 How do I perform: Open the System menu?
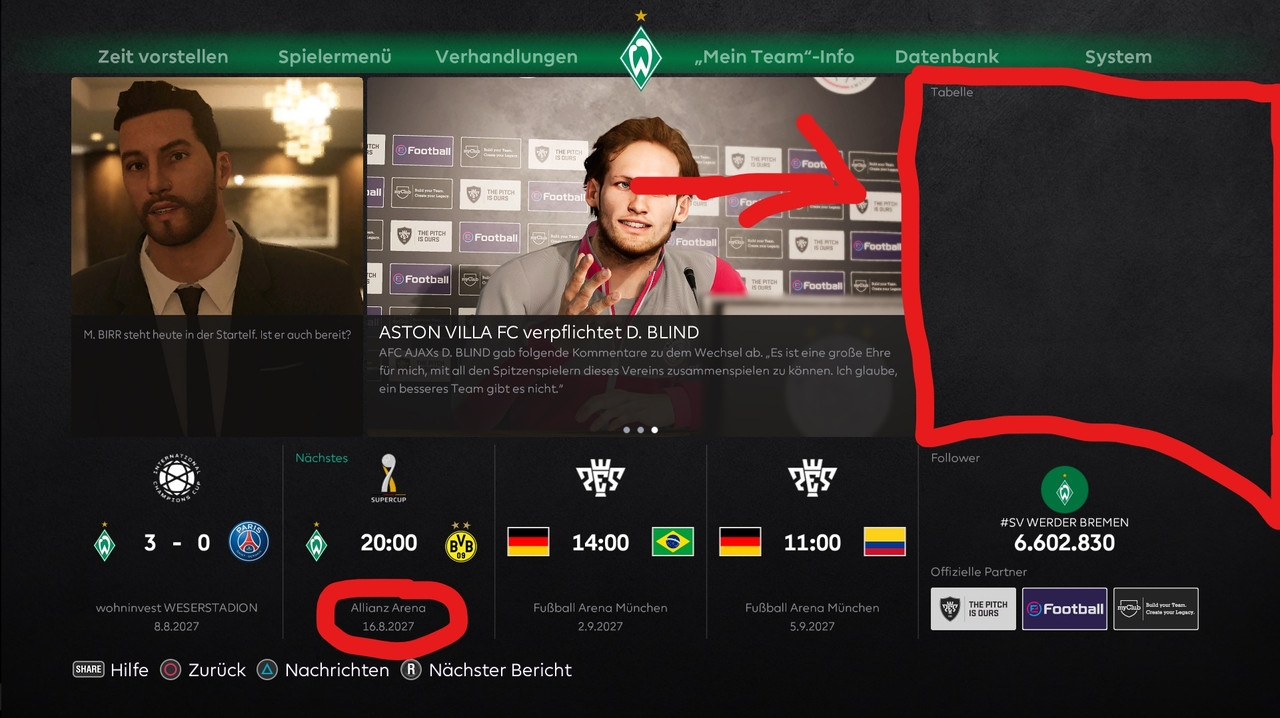[1118, 57]
